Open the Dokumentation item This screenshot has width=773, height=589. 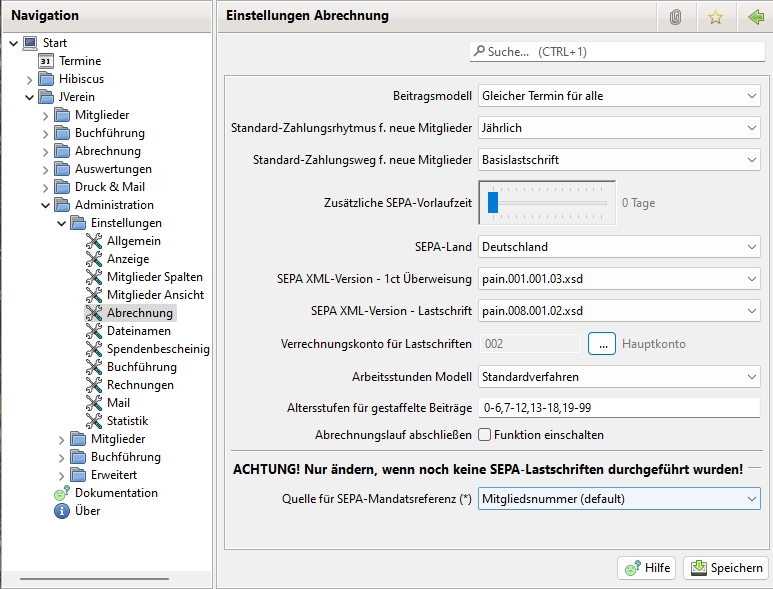click(x=115, y=493)
